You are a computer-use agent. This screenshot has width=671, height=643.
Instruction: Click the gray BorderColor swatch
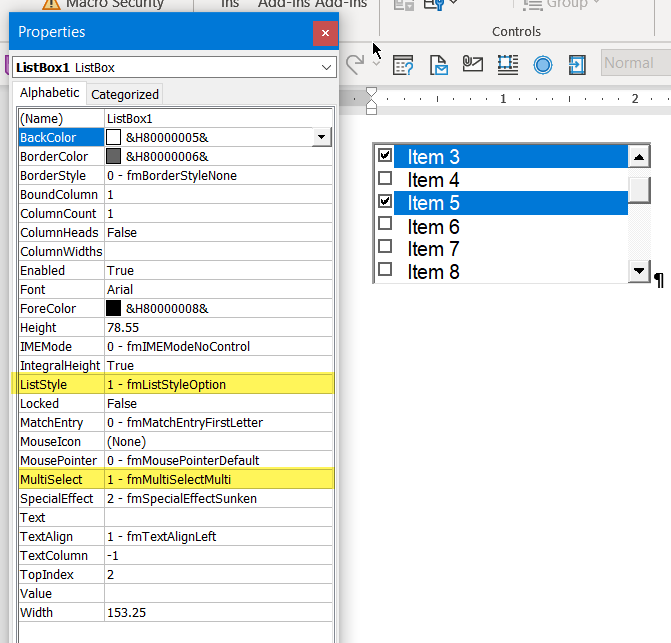[x=113, y=156]
